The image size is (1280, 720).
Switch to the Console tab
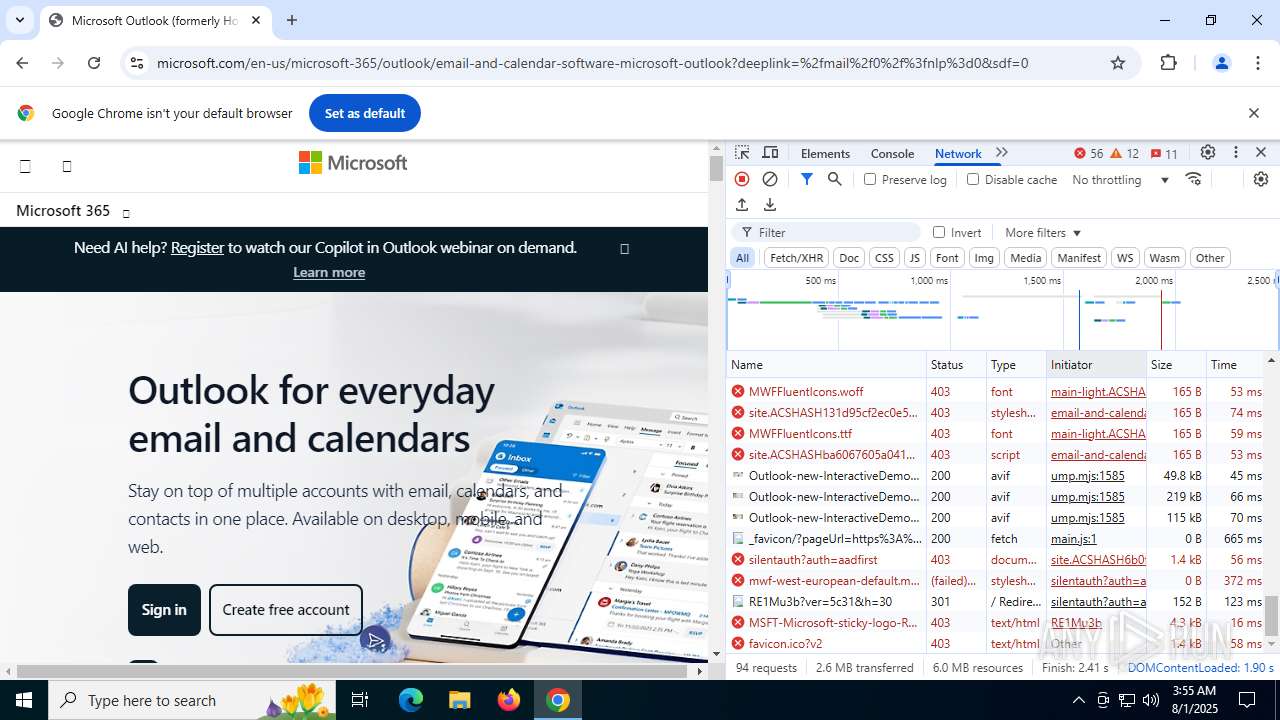[x=892, y=153]
